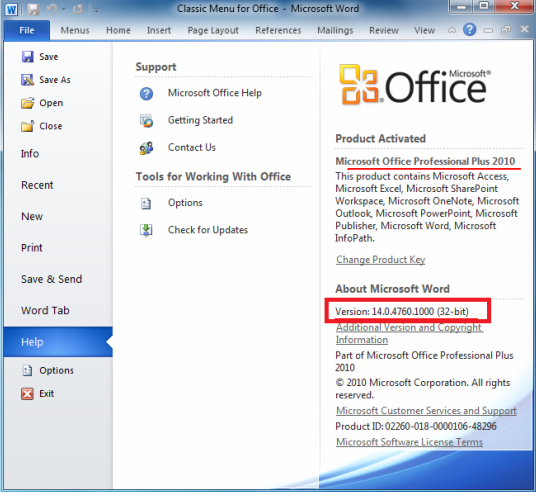Close the document with the ribbon X
536x492 pixels.
pyautogui.click(x=524, y=29)
